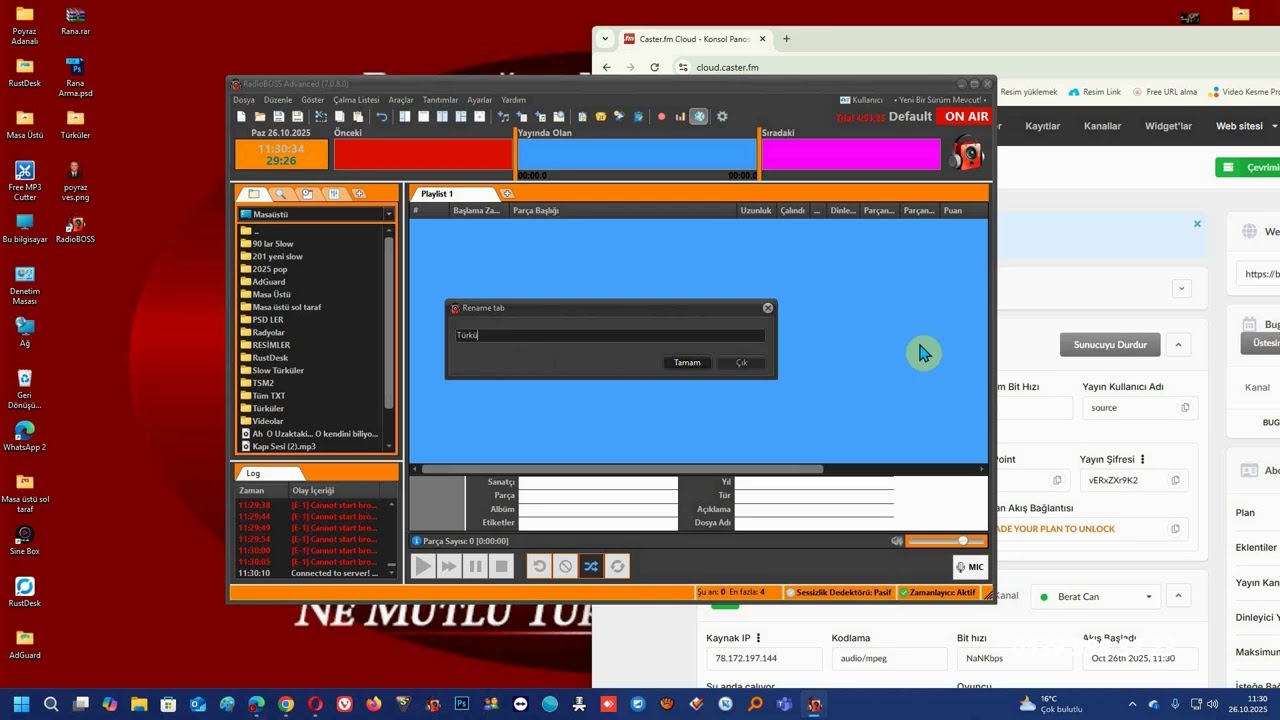
Task: Collapse the server panel chevron beside Sunucuyu Durdur
Action: tap(1178, 345)
